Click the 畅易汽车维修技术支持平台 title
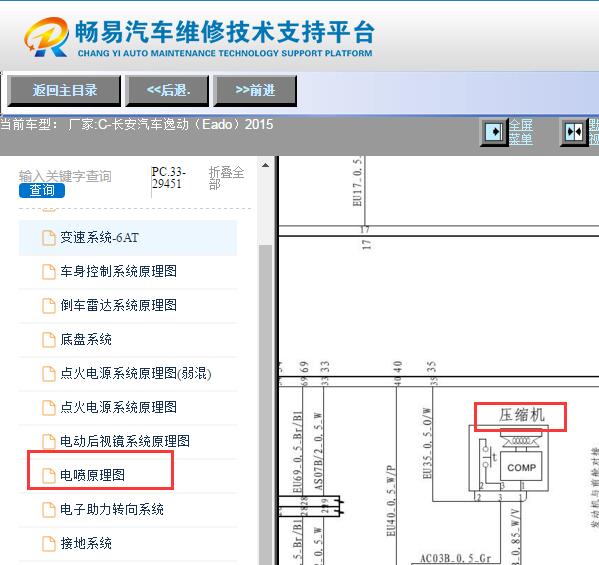Viewport: 599px width, 565px height. click(x=225, y=32)
